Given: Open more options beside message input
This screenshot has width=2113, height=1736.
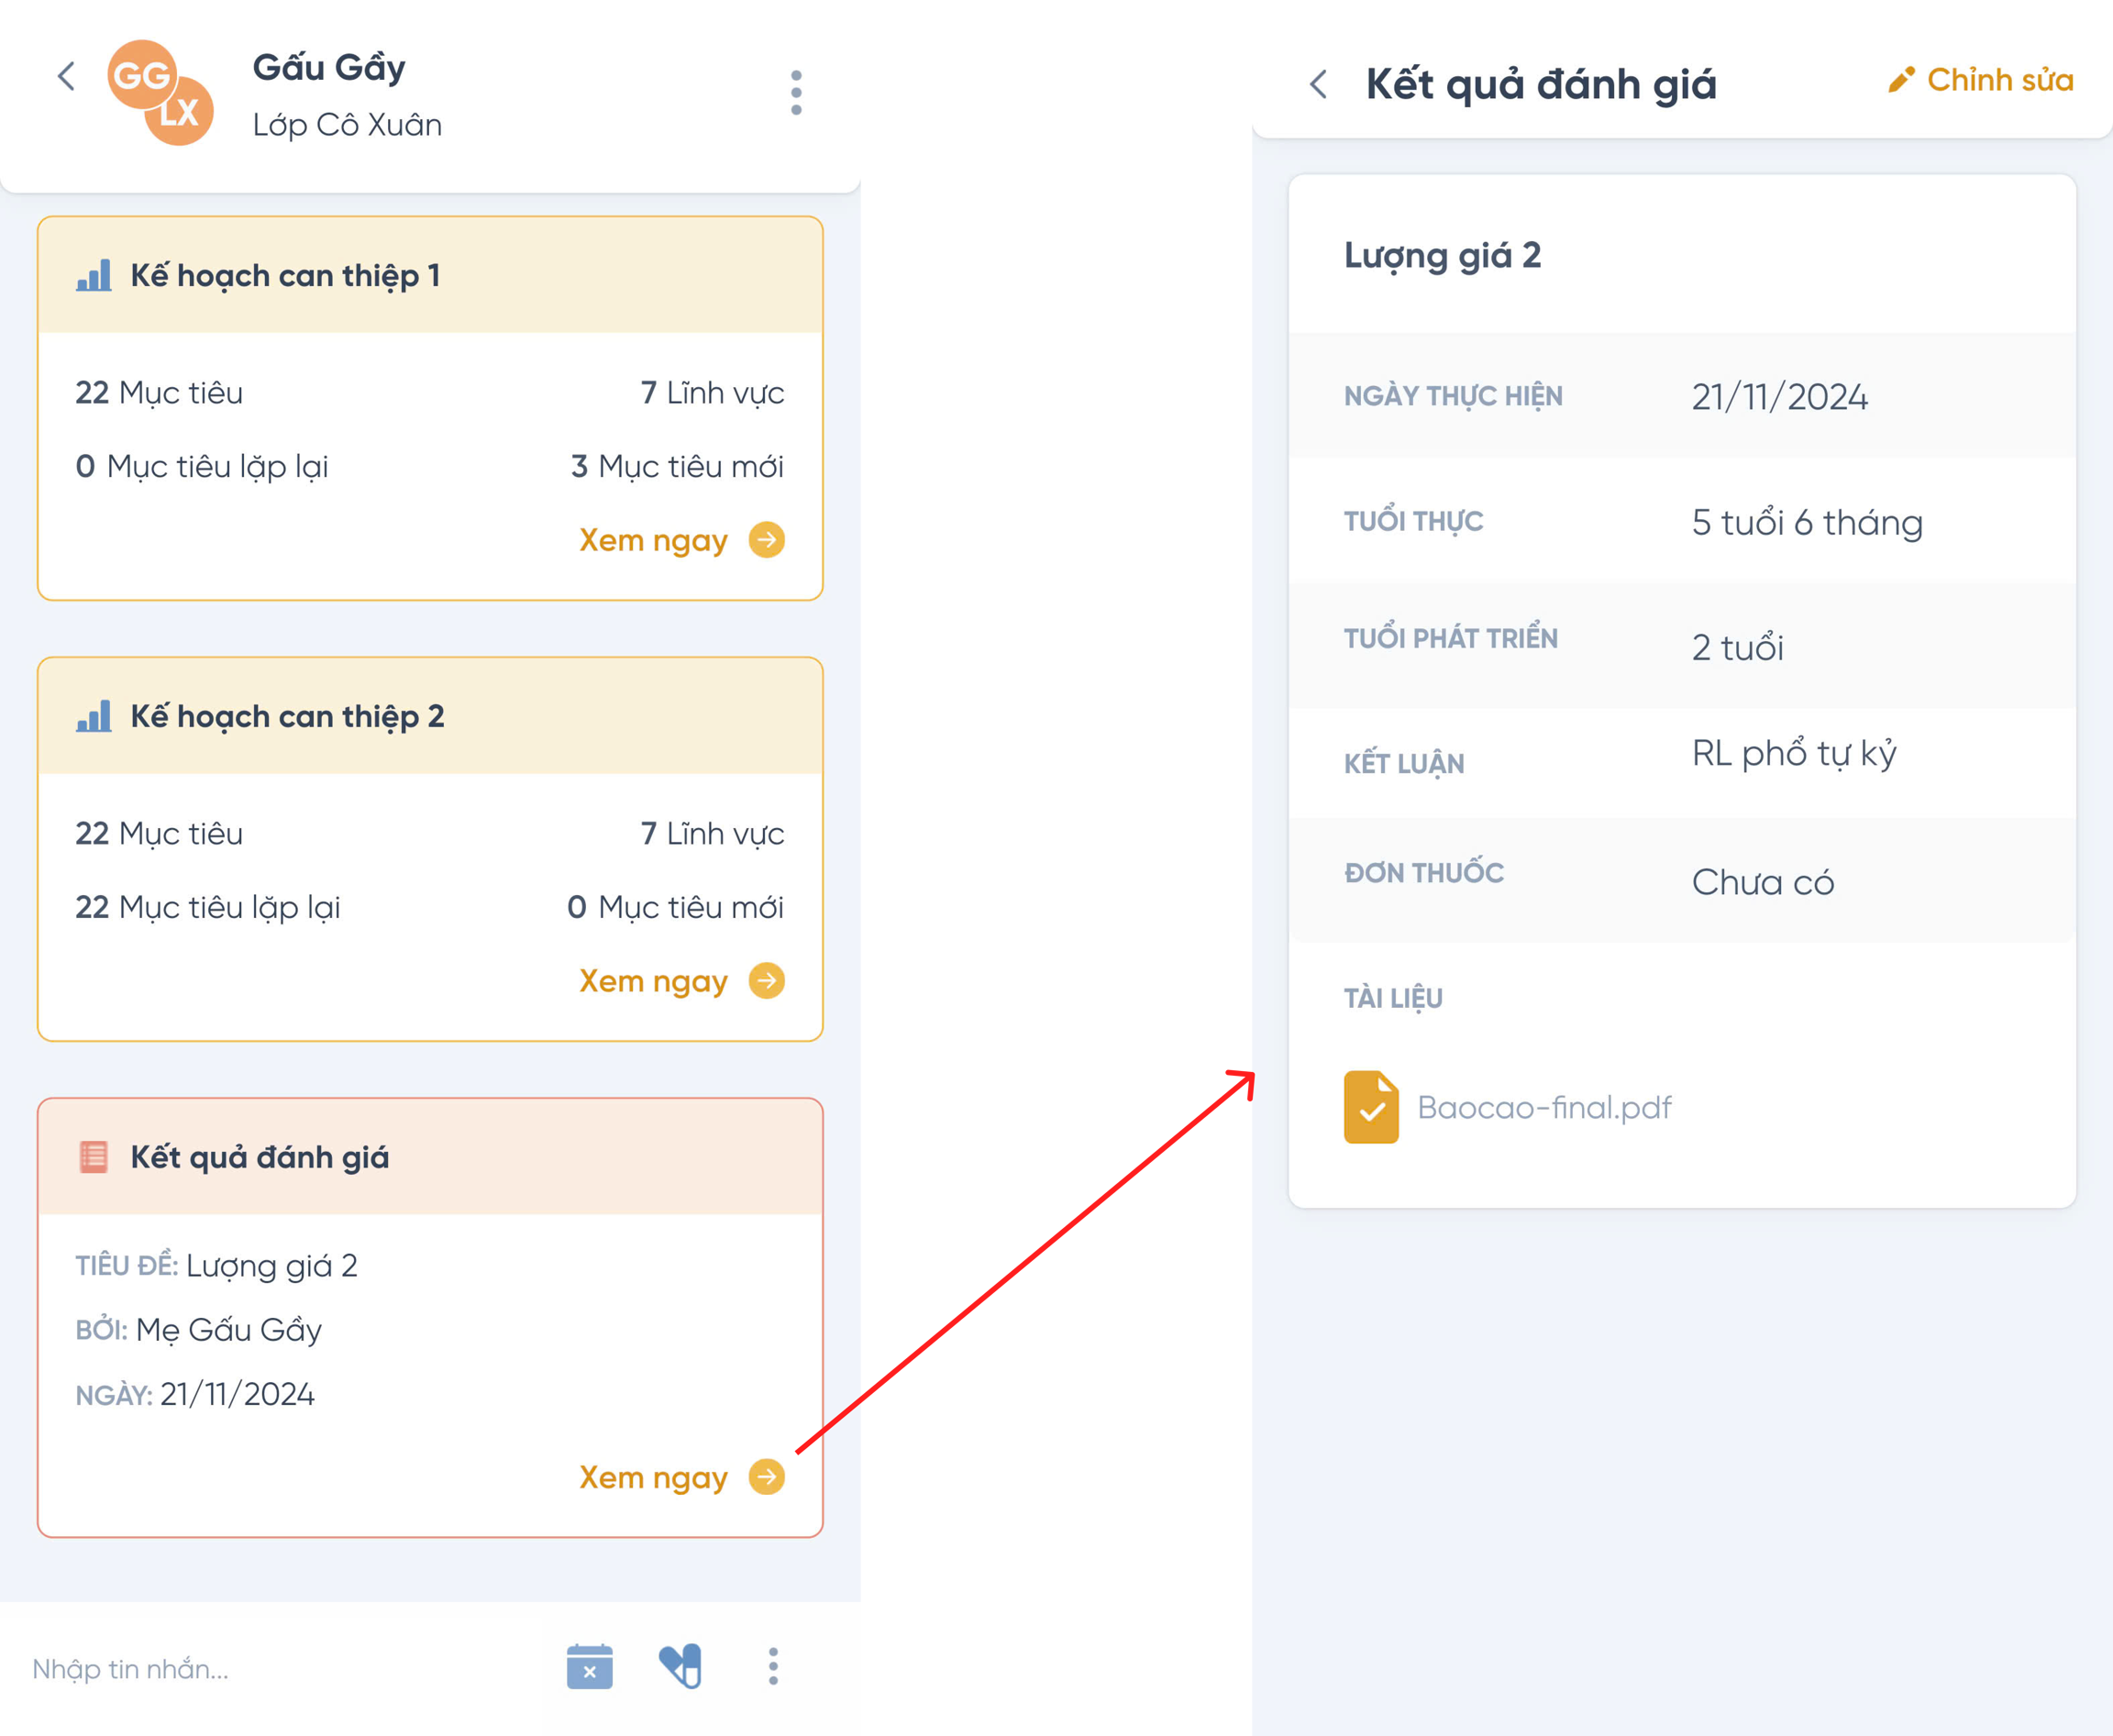Looking at the screenshot, I should pos(773,1667).
